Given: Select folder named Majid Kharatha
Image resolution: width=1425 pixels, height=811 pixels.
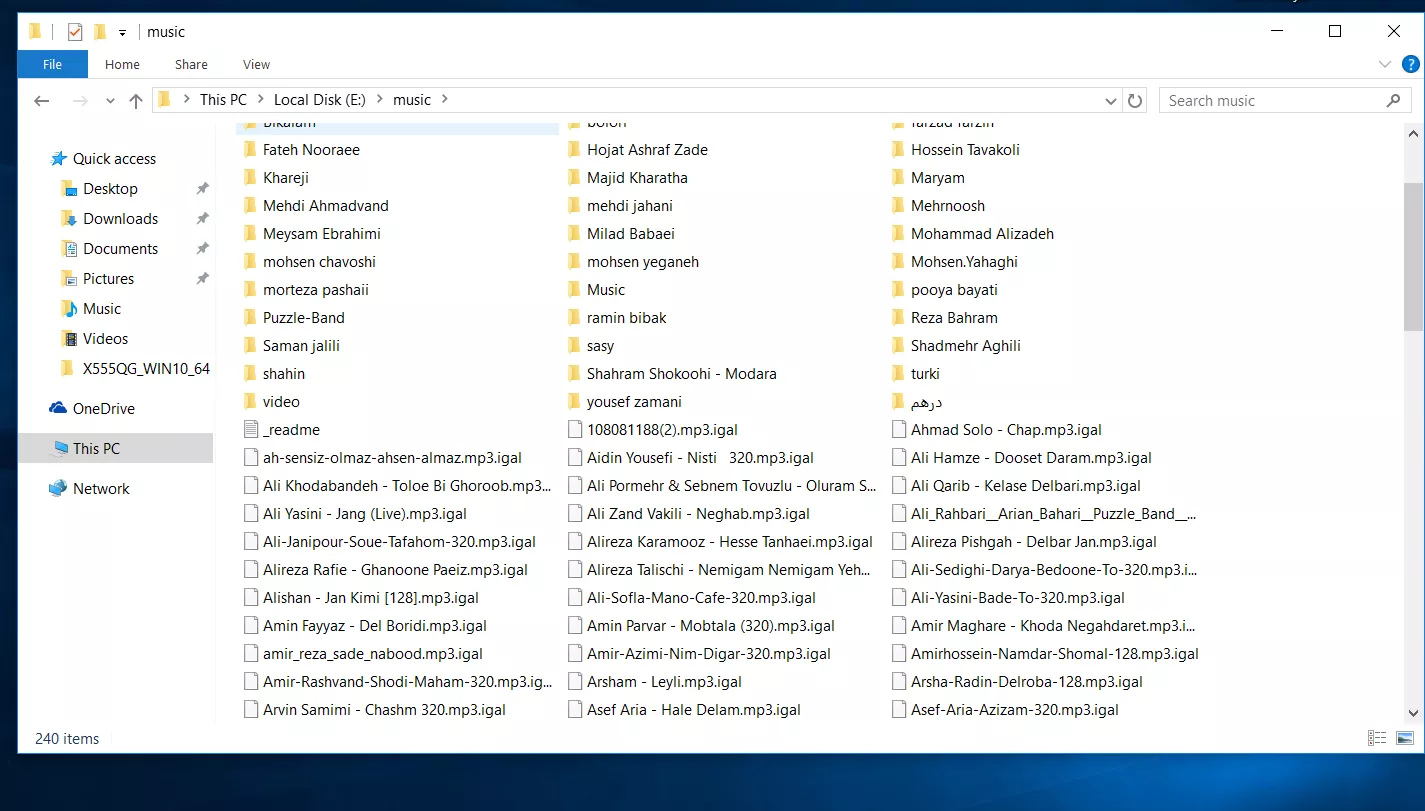Looking at the screenshot, I should 637,177.
